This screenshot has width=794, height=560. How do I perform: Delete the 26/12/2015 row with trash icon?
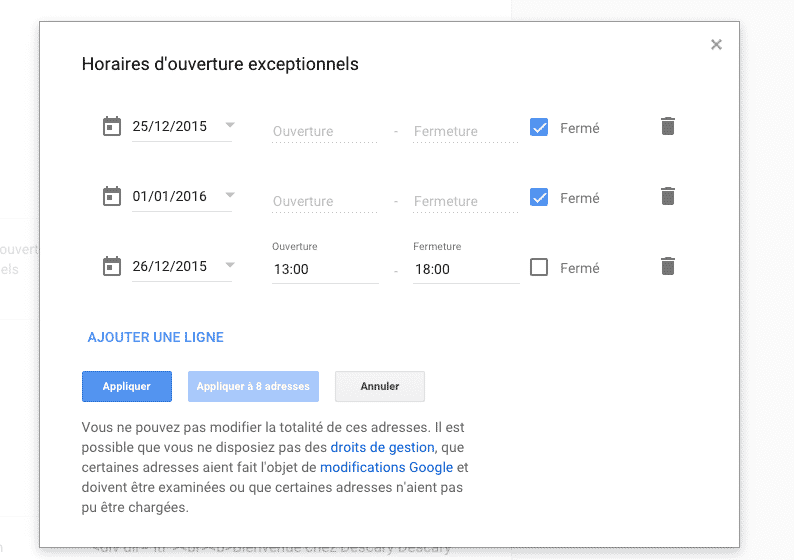668,266
